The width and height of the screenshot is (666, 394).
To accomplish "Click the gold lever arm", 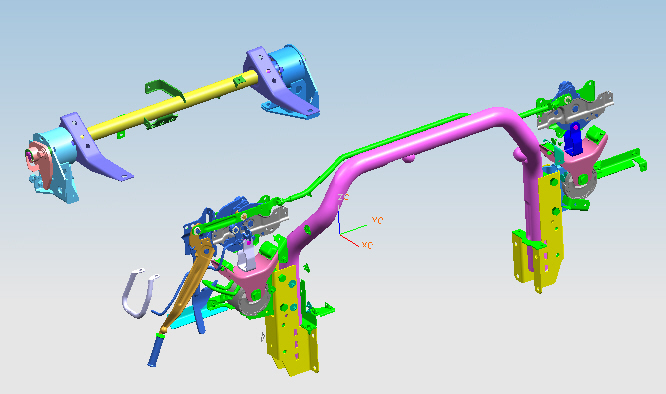I will [x=190, y=280].
